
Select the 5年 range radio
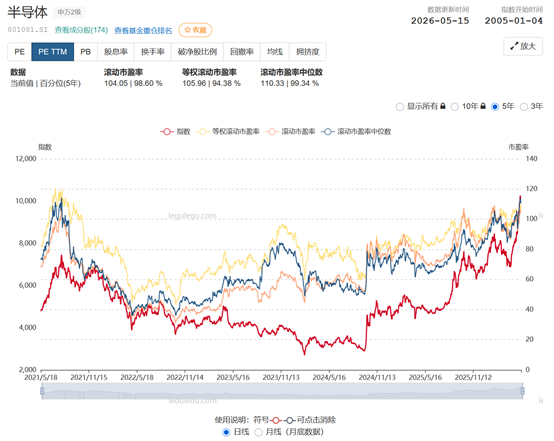point(495,107)
